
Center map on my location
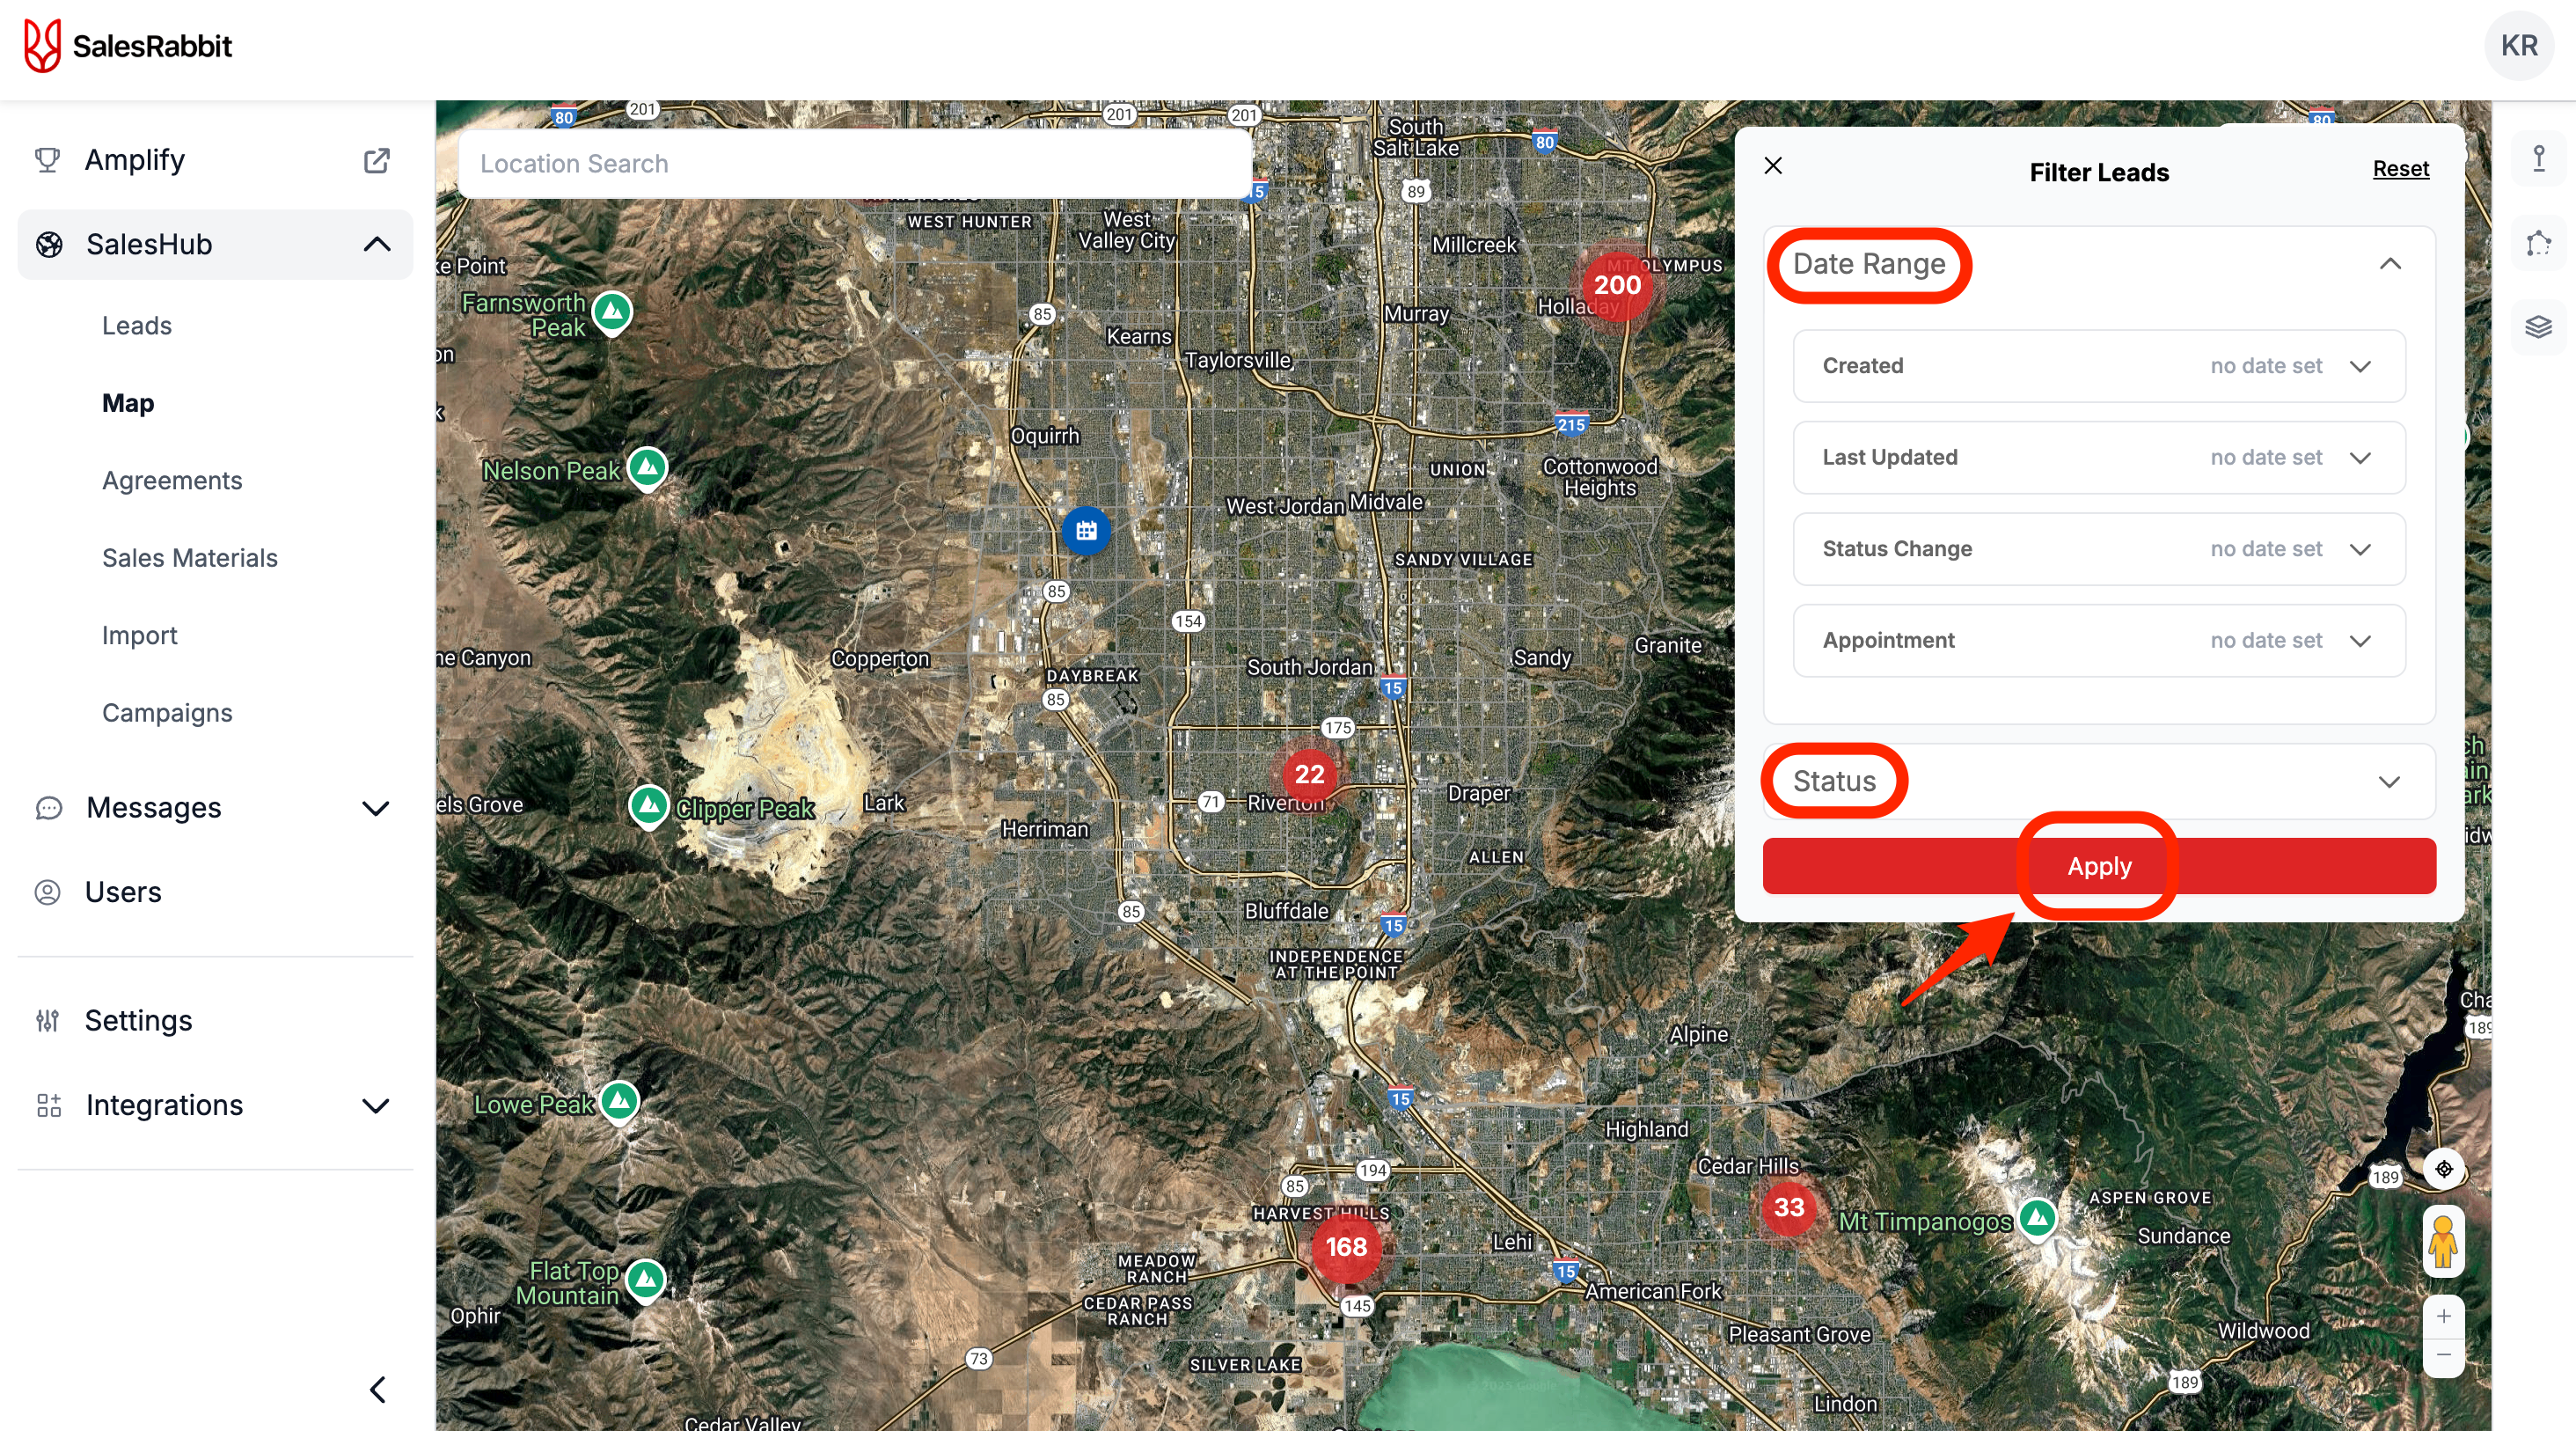point(2443,1168)
